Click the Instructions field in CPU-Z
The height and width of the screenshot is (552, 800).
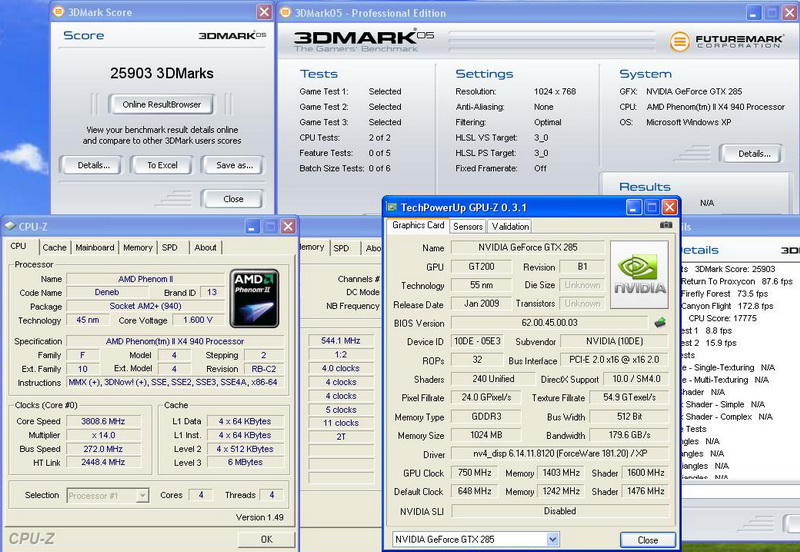176,382
